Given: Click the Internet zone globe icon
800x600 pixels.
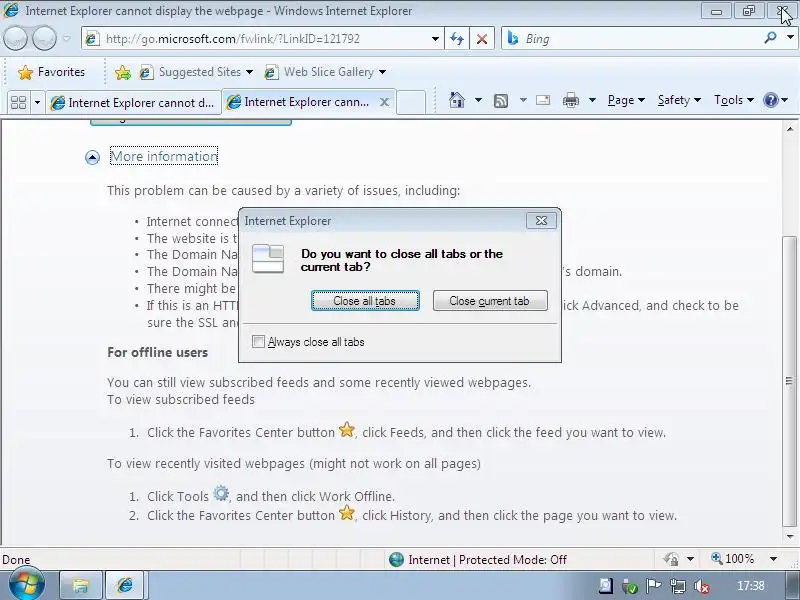Looking at the screenshot, I should (x=396, y=560).
